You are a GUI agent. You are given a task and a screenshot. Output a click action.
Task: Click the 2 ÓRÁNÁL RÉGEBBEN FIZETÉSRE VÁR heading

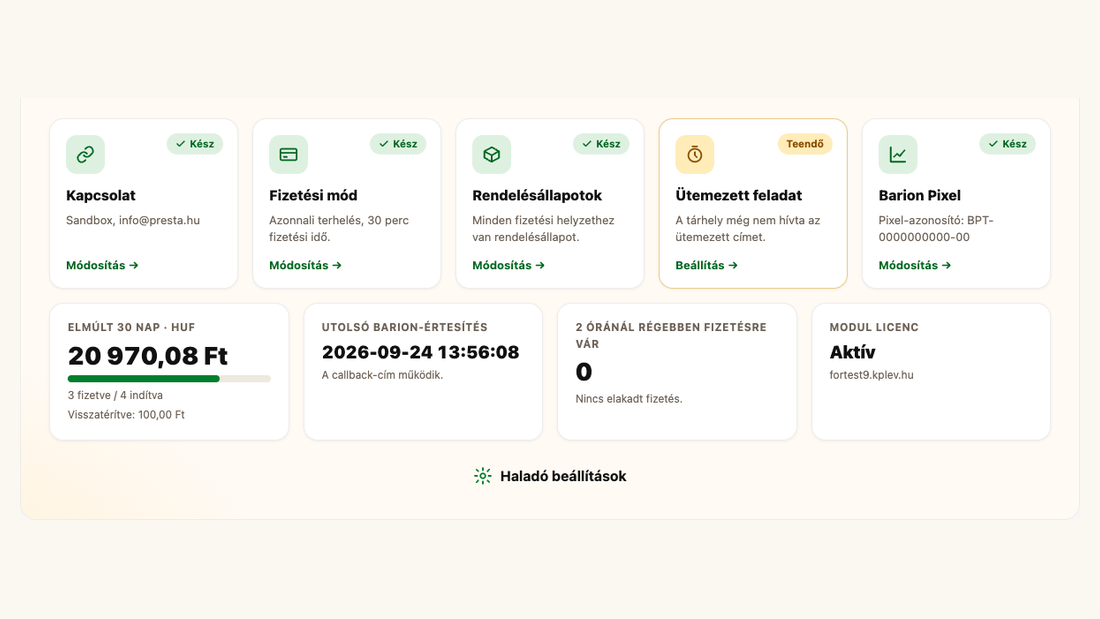point(671,335)
